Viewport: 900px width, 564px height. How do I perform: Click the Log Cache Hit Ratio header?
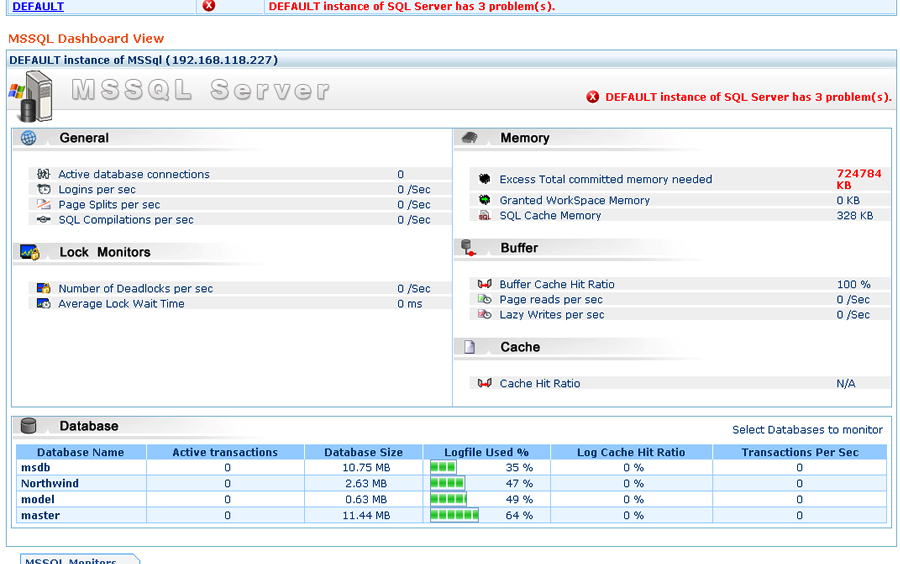631,452
